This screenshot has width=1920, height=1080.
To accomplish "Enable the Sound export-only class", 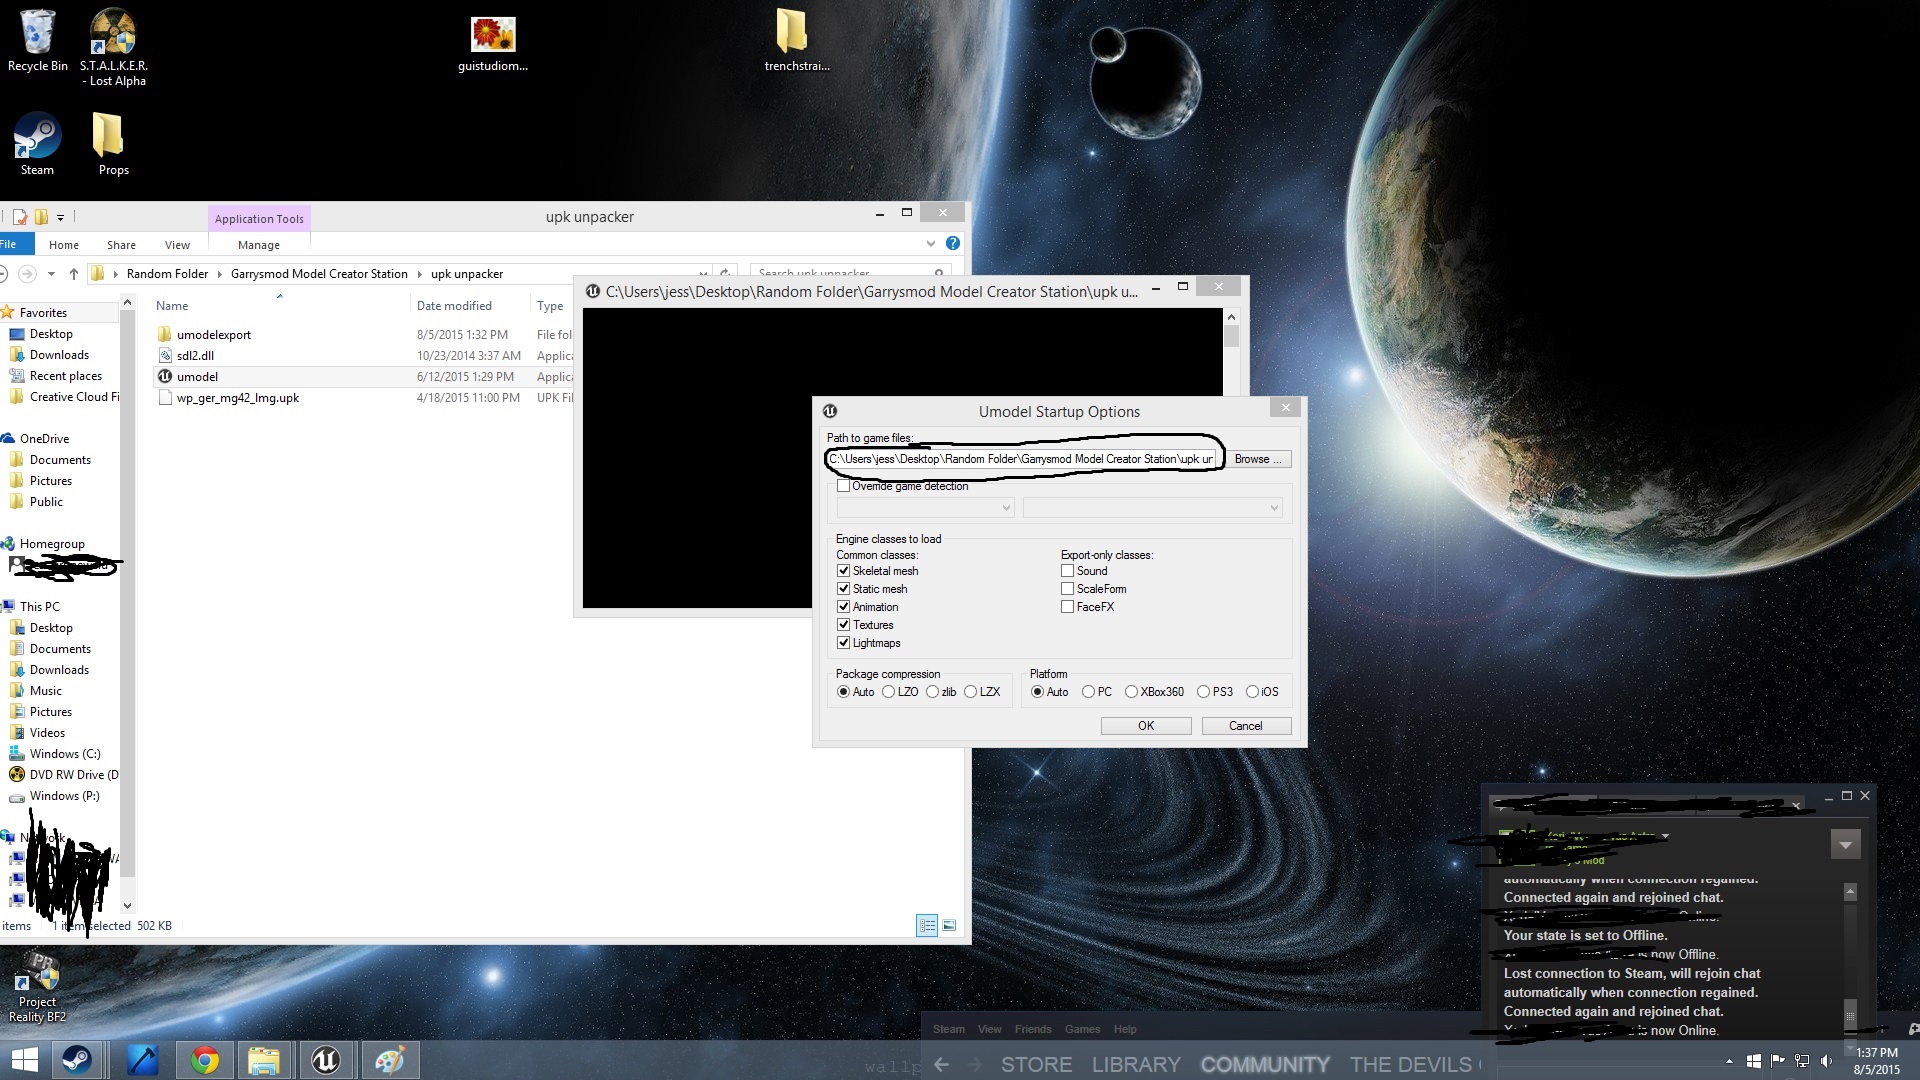I will click(x=1067, y=571).
